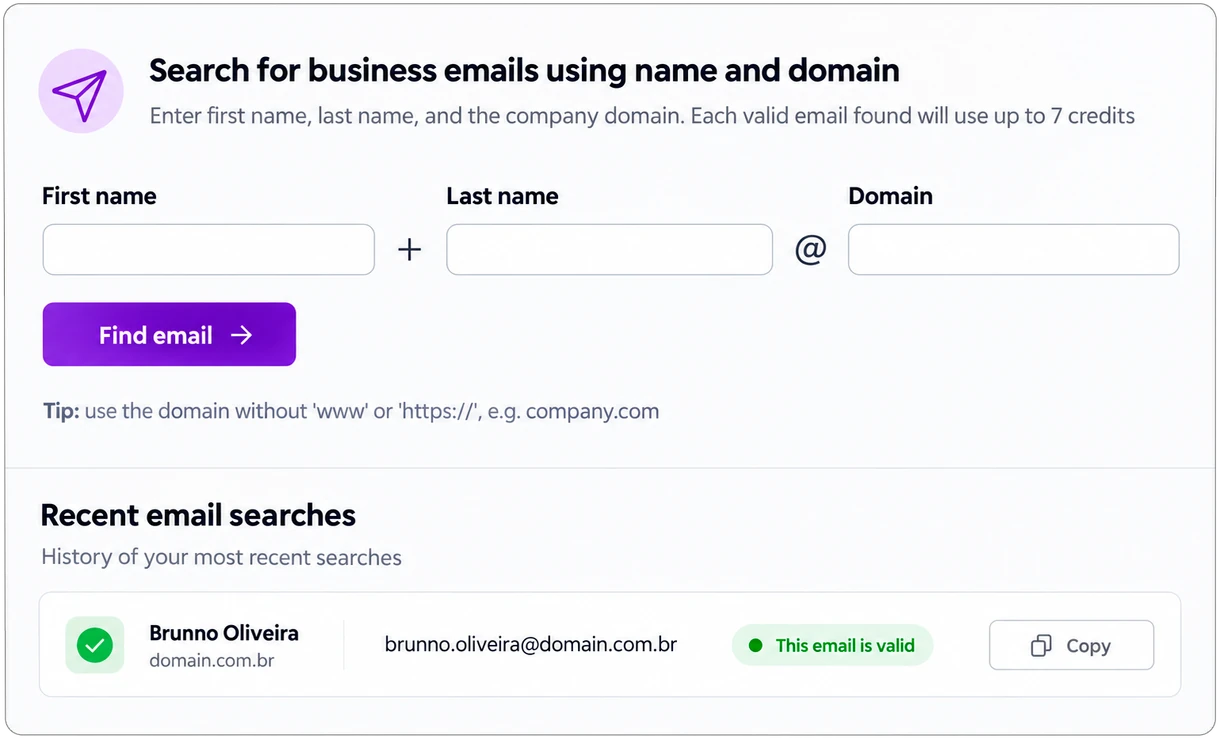Click the 'This email is valid' badge
Image resolution: width=1220 pixels, height=739 pixels.
tap(832, 645)
